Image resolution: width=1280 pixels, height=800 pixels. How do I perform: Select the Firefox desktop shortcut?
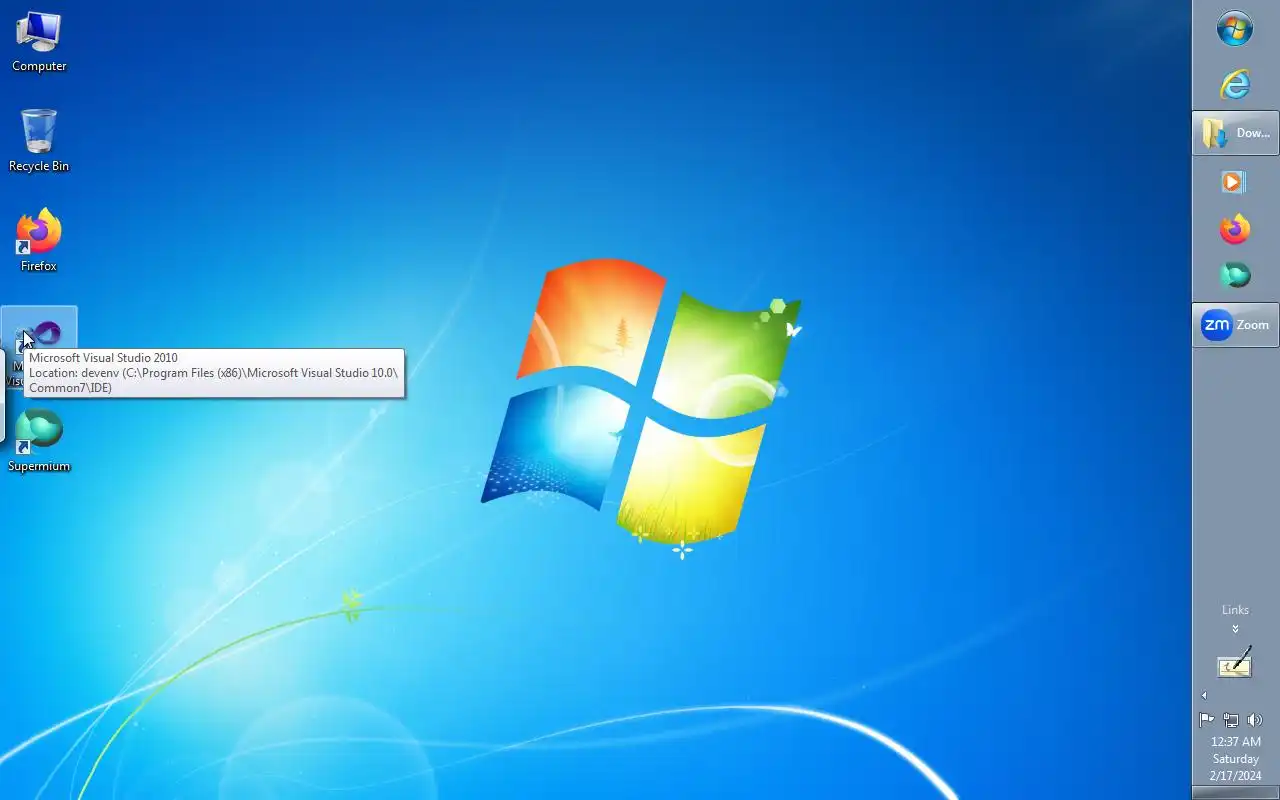pos(39,241)
